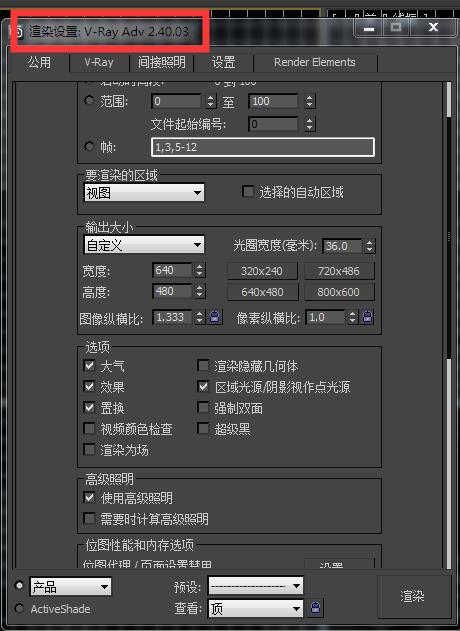
Task: Click the 光圈宽度 36.0 spinner
Action: (369, 246)
